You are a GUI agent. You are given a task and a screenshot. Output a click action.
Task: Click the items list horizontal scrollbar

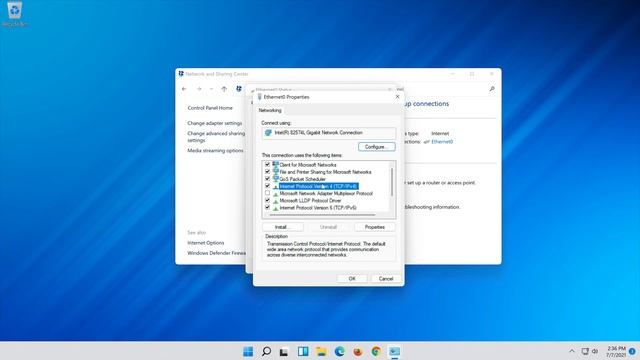[322, 215]
